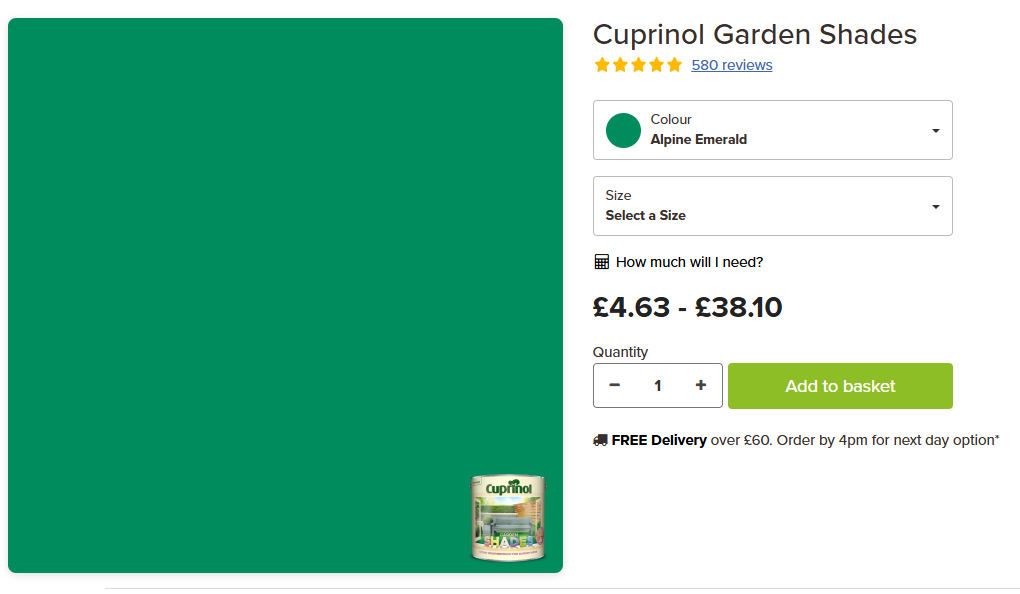Click the FREE Delivery text
Viewport: 1020px width, 594px height.
coord(659,440)
